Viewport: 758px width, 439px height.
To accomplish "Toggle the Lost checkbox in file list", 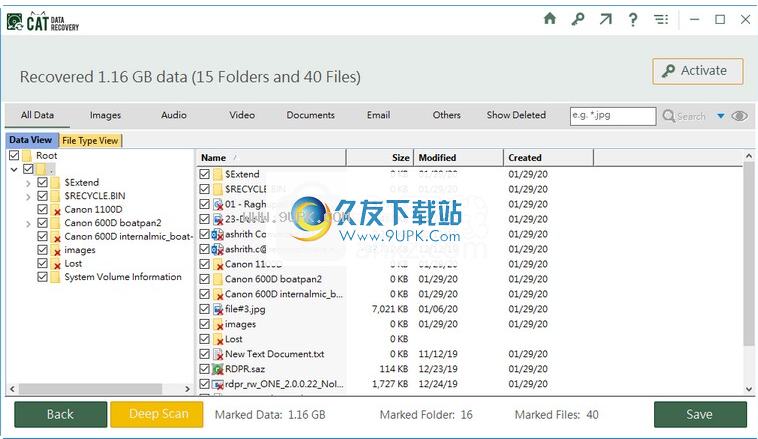I will click(x=204, y=339).
